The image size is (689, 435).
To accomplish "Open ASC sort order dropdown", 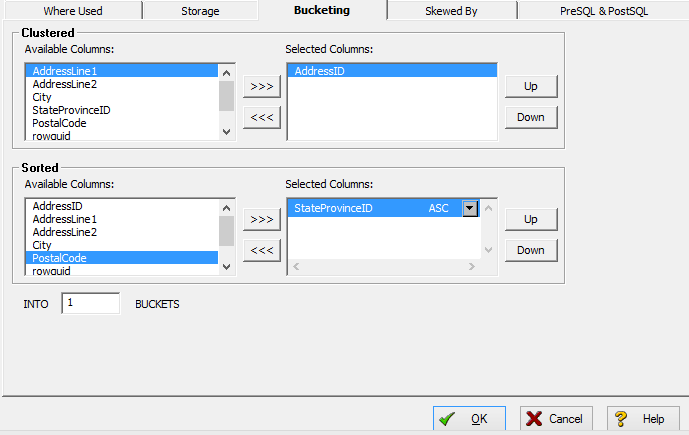I will [470, 208].
